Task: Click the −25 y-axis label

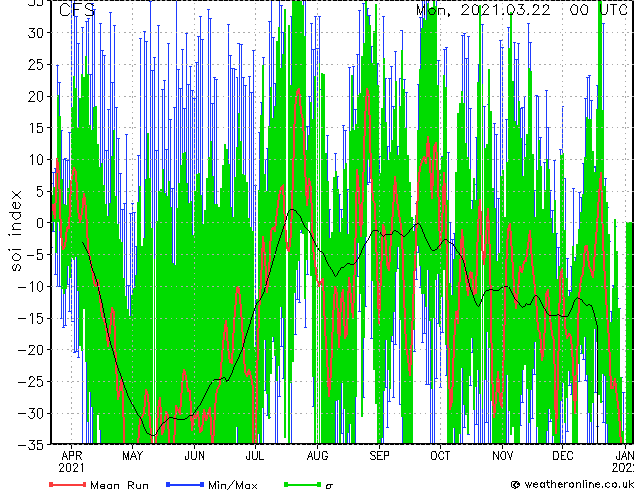Action: (31, 381)
